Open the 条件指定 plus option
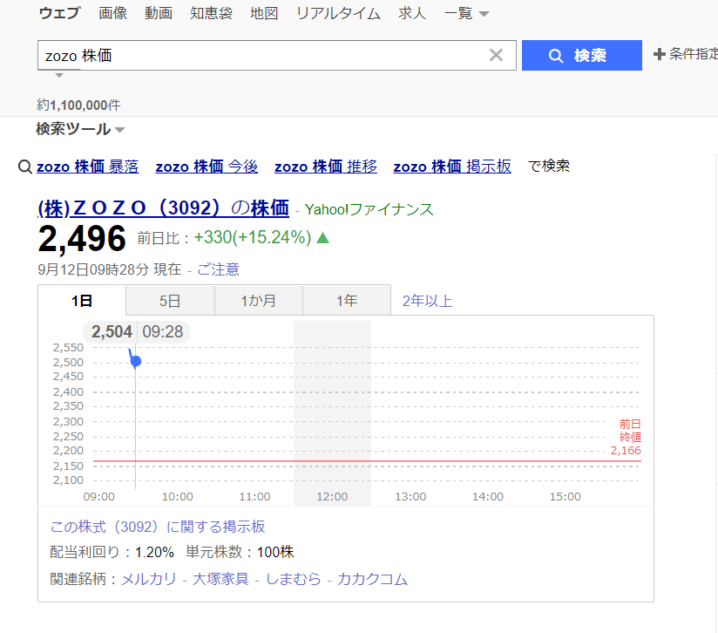 pos(685,55)
